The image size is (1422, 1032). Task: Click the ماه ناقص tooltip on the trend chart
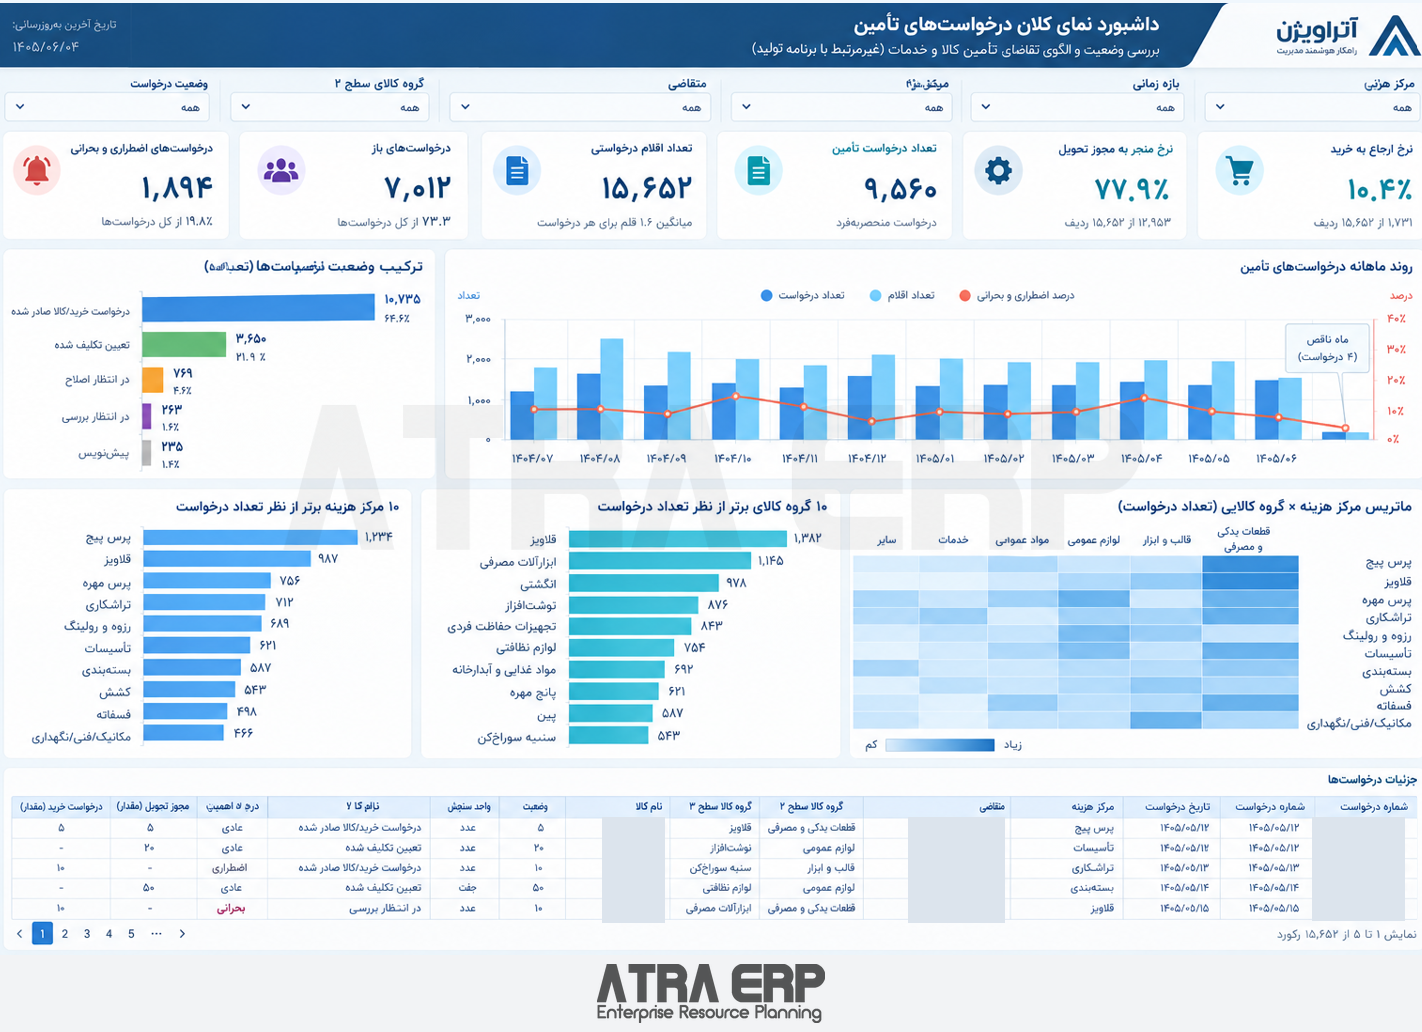1327,348
